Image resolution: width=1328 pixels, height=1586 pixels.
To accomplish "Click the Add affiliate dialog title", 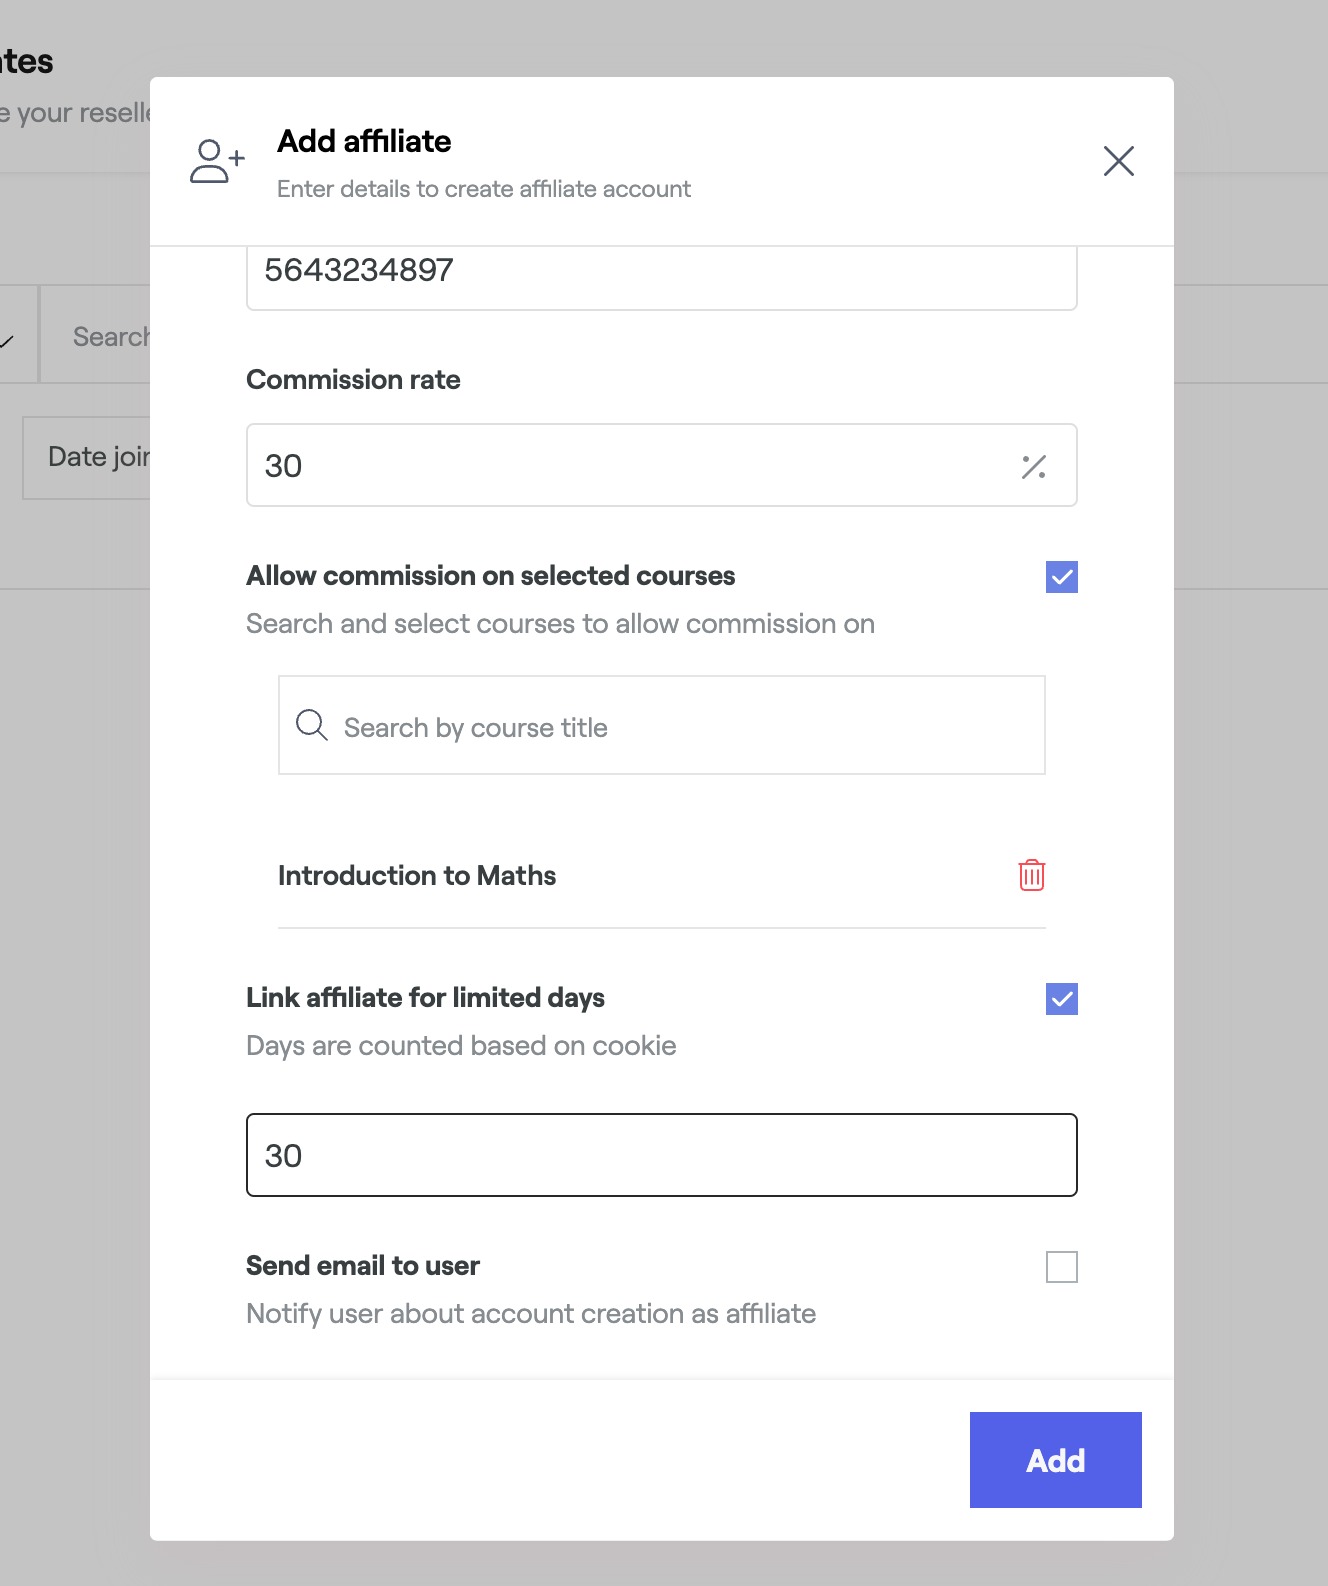I will pos(364,142).
